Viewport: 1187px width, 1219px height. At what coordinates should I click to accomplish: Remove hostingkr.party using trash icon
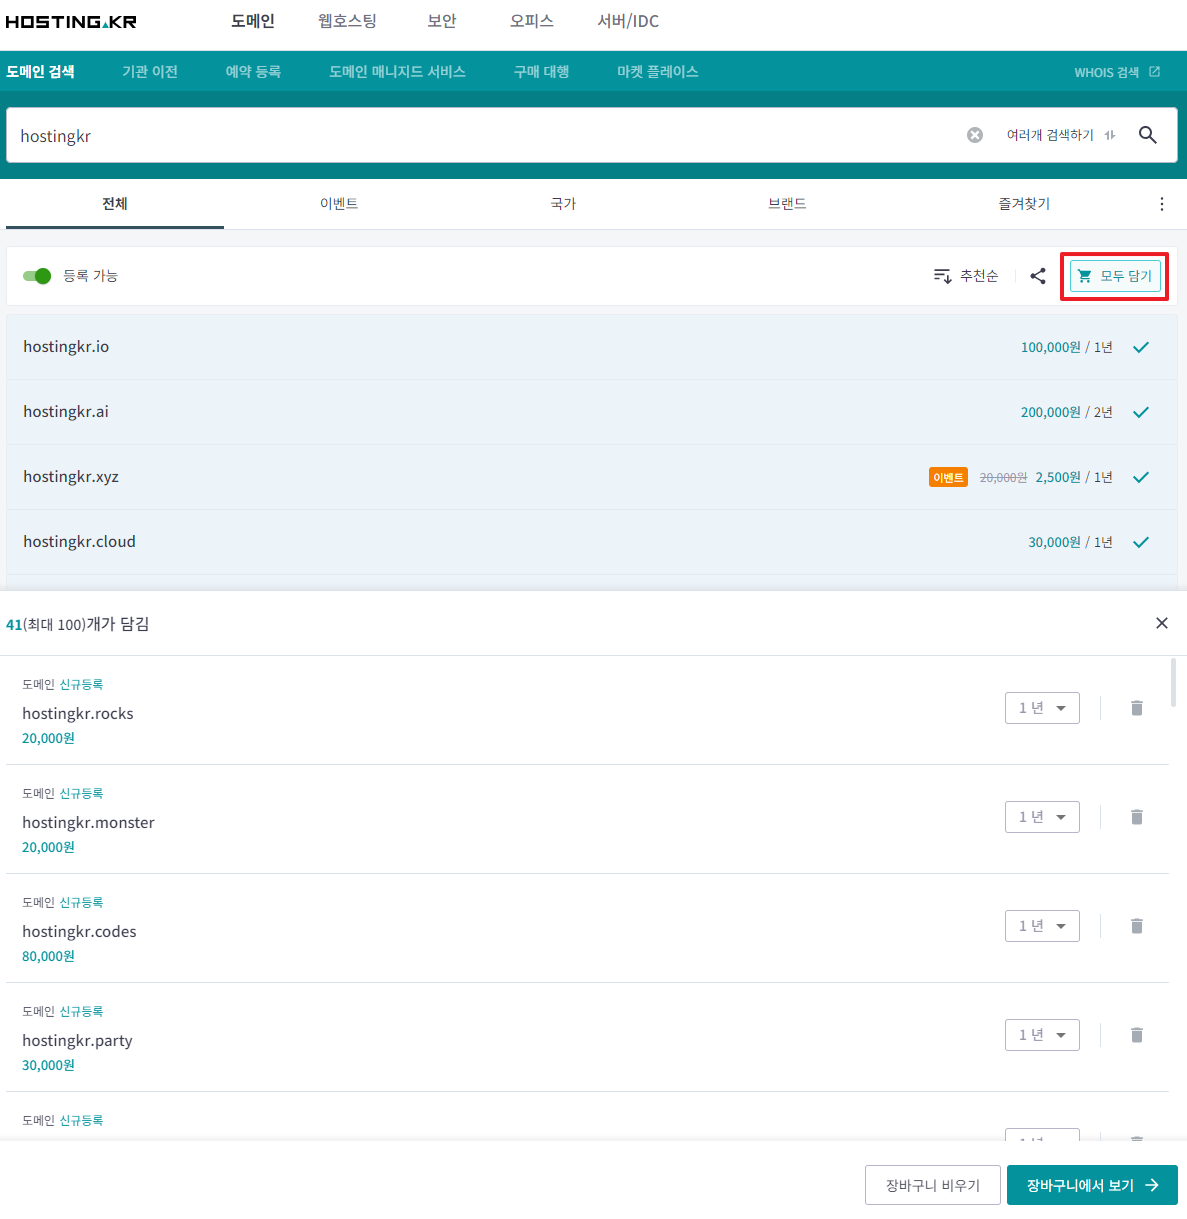1136,1035
